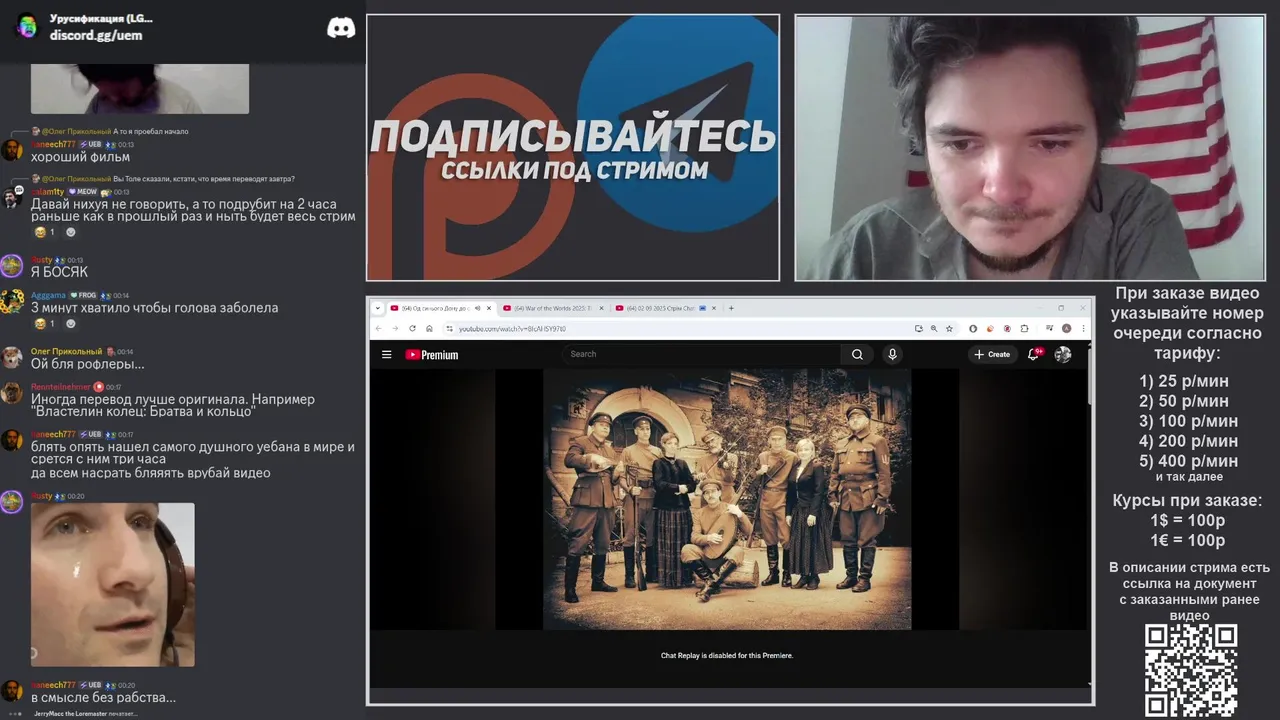The height and width of the screenshot is (720, 1280).
Task: Click the YouTube search magnifier button
Action: tap(857, 354)
